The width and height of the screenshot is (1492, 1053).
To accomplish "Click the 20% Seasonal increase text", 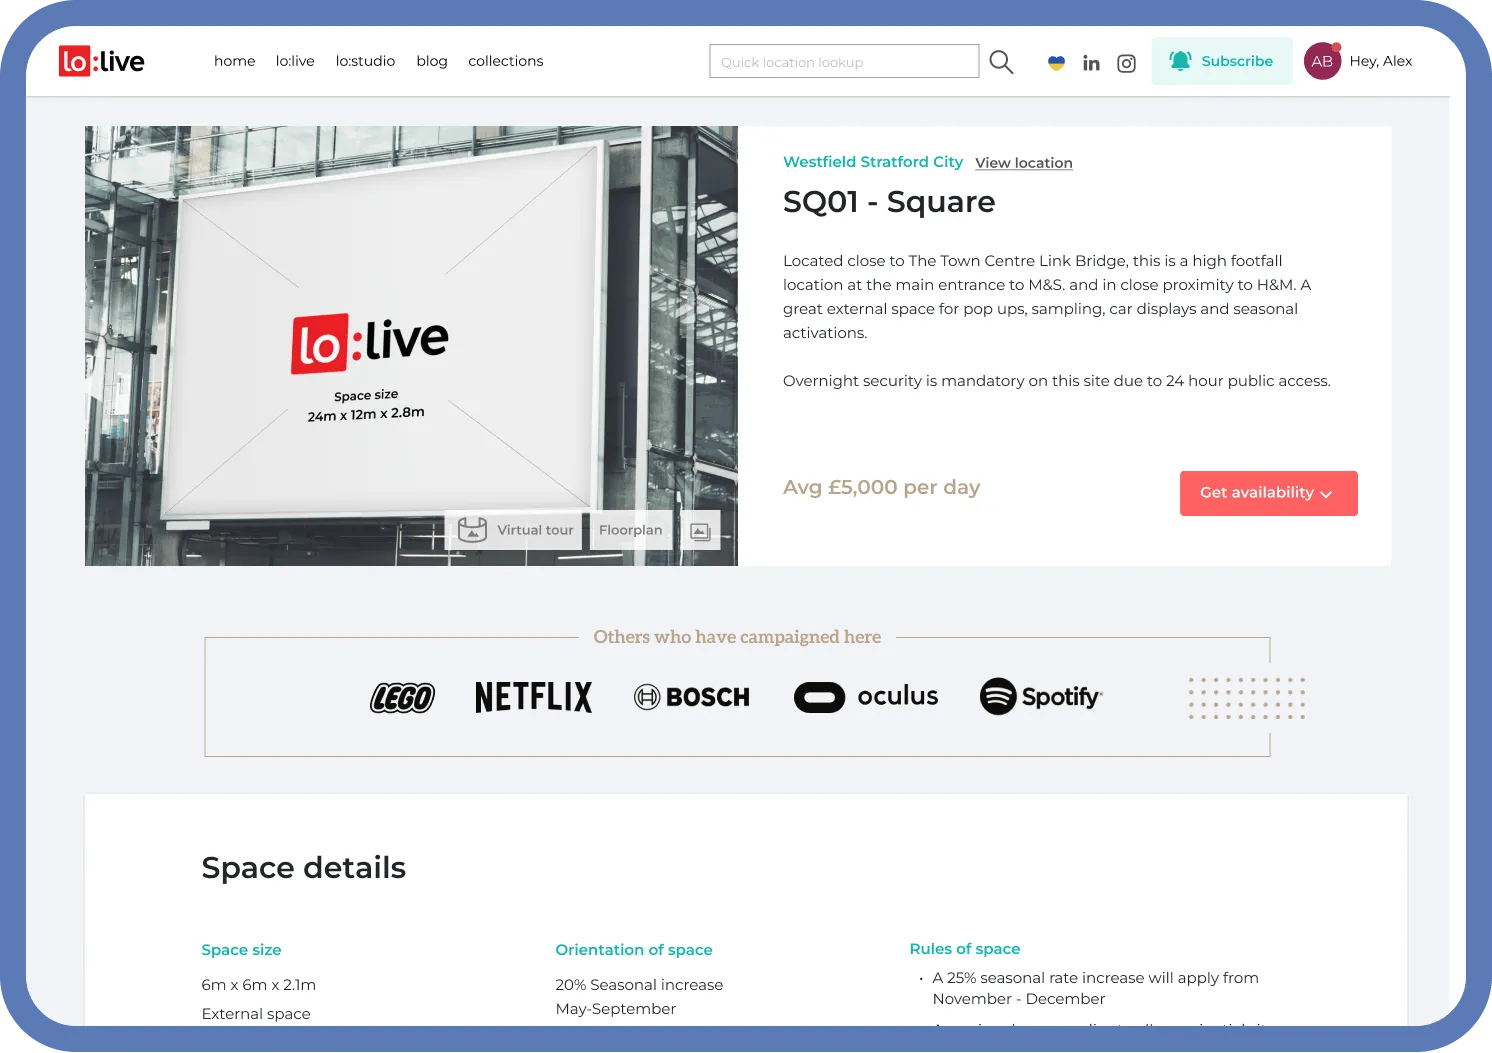I will [639, 985].
